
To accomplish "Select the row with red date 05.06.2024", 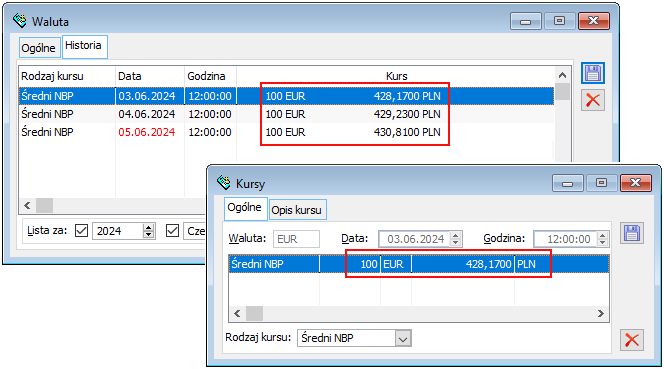I will pyautogui.click(x=286, y=132).
